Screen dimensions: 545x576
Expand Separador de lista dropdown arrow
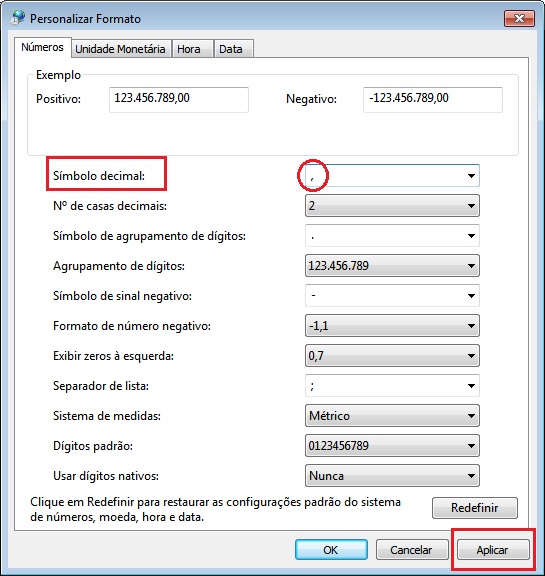tap(471, 386)
